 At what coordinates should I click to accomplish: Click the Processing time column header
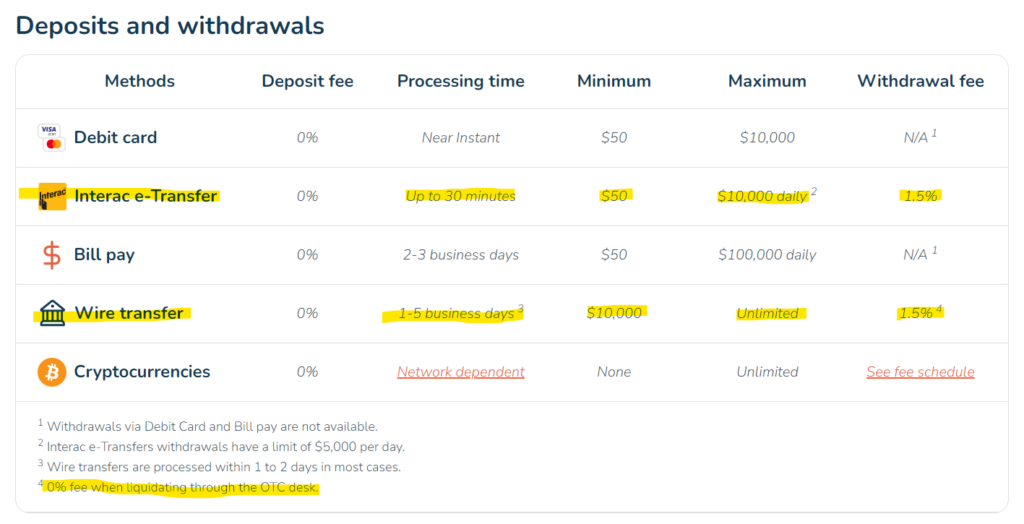[x=460, y=81]
